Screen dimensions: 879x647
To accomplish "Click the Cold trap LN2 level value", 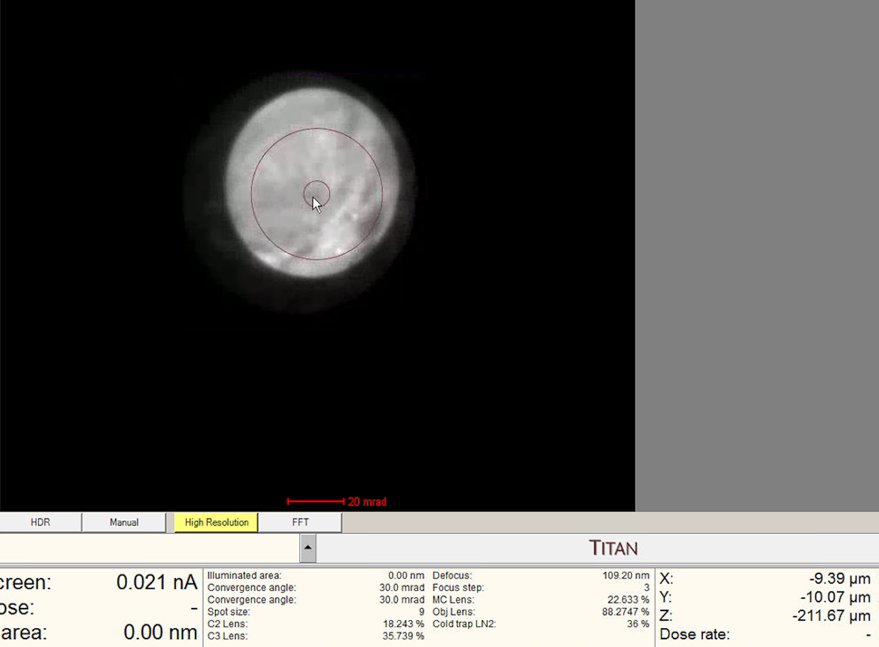I will point(638,624).
